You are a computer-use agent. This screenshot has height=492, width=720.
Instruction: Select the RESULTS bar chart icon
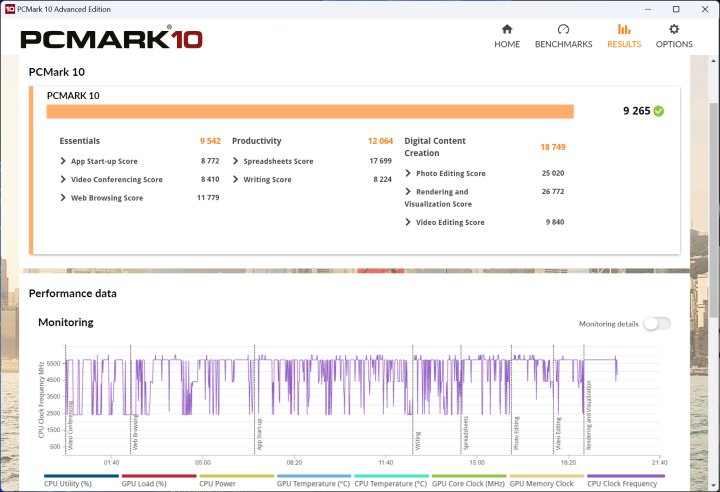624,29
